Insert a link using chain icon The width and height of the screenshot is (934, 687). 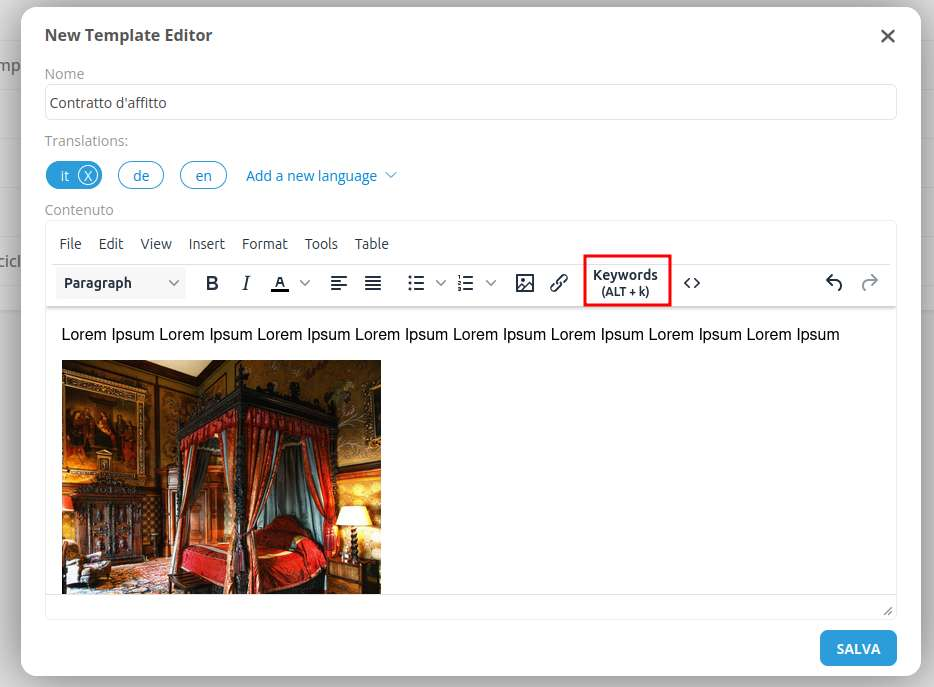pyautogui.click(x=559, y=283)
